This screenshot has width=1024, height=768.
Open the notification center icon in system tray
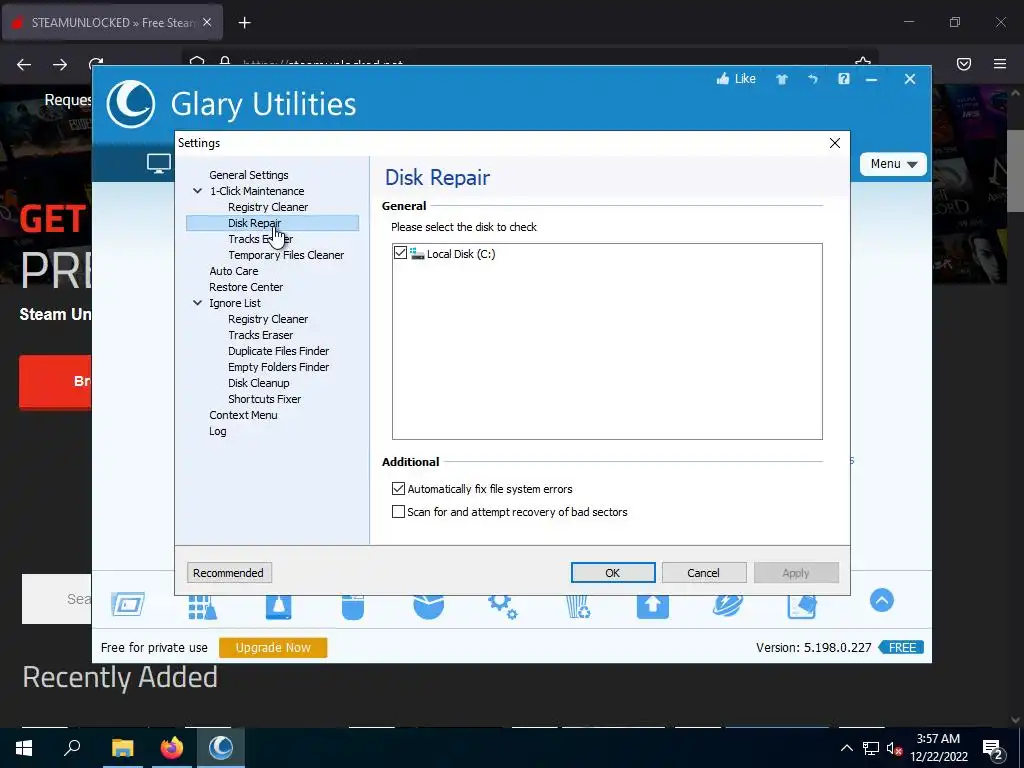tap(993, 749)
